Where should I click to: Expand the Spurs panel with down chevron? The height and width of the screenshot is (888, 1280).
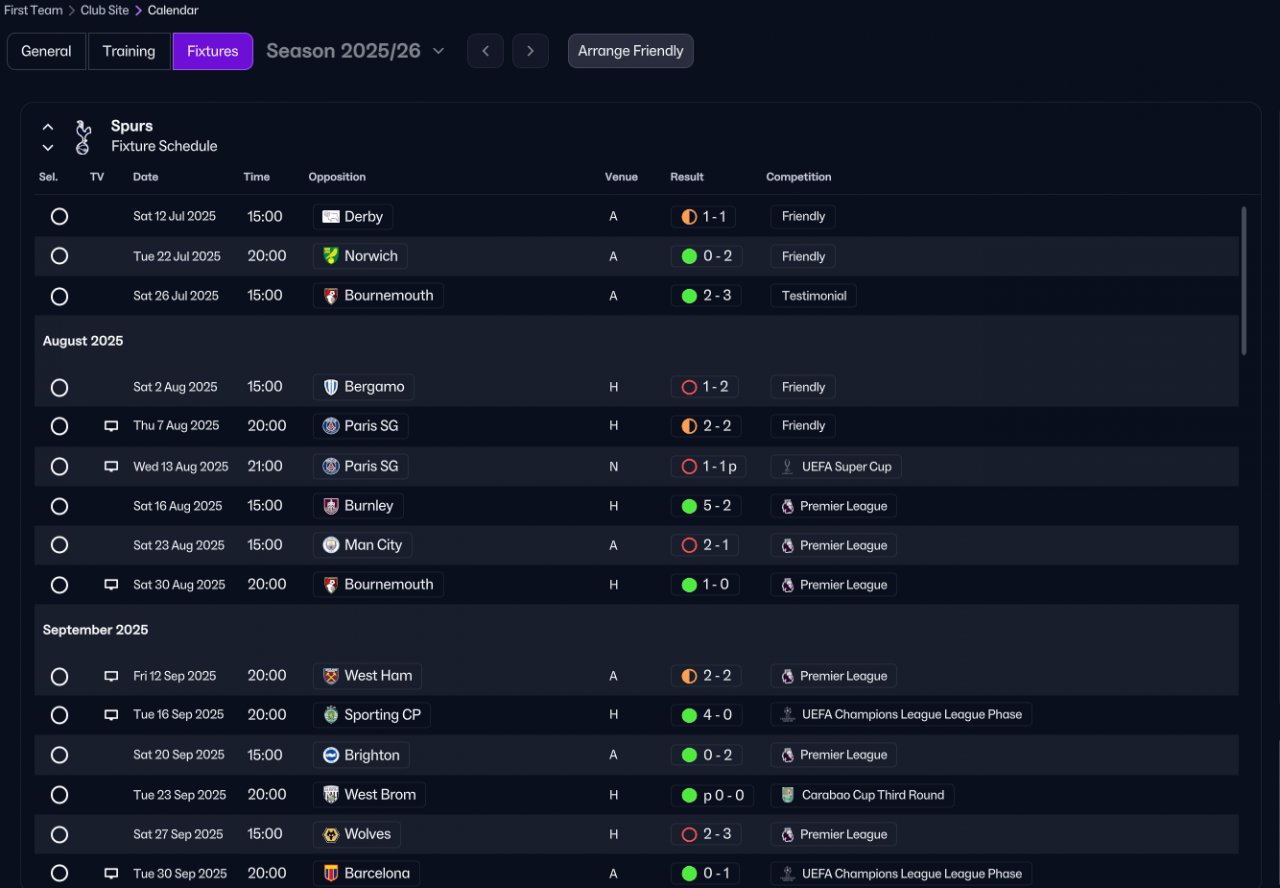tap(47, 147)
